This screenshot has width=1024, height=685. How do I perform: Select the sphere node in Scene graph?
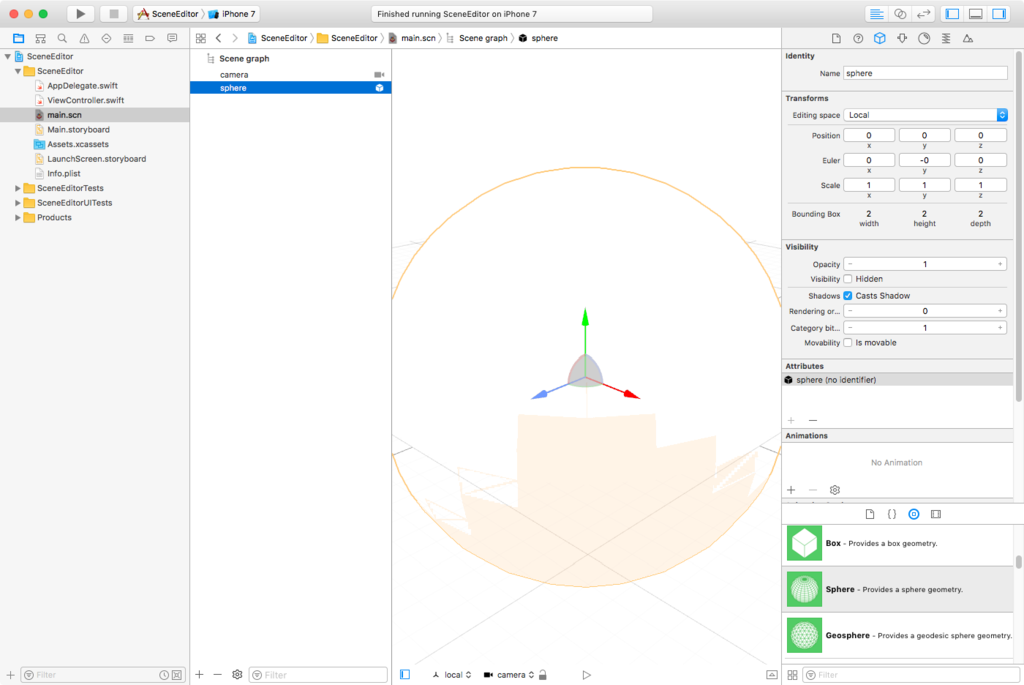coord(291,88)
